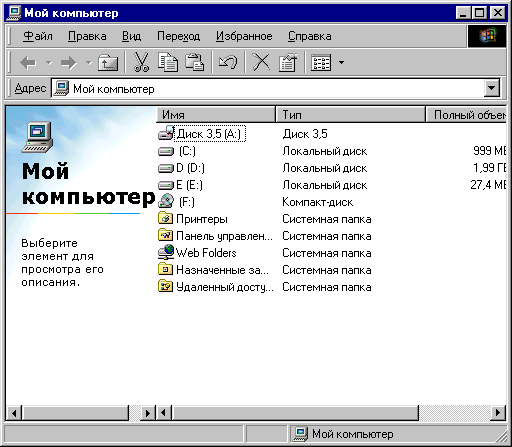Image resolution: width=512 pixels, height=447 pixels.
Task: Click the left pane horizontal scrollbar thumb
Action: (75, 413)
